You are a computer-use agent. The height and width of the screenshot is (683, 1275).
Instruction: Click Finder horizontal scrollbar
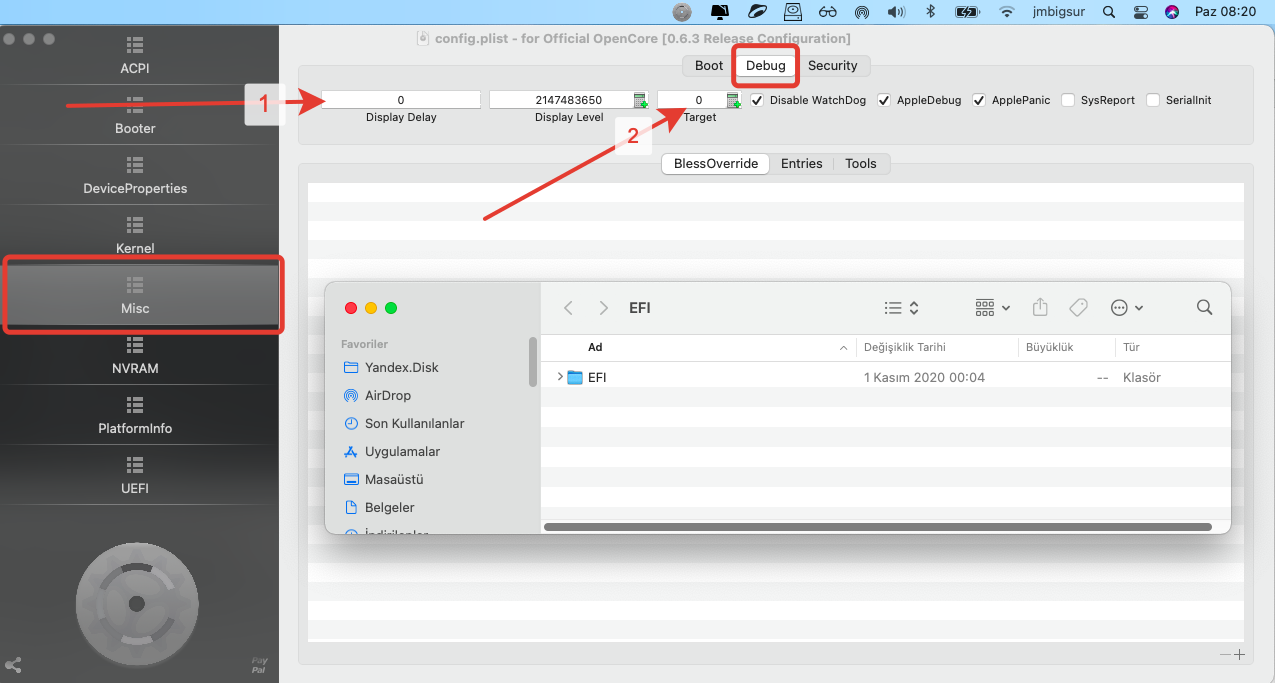pos(878,526)
